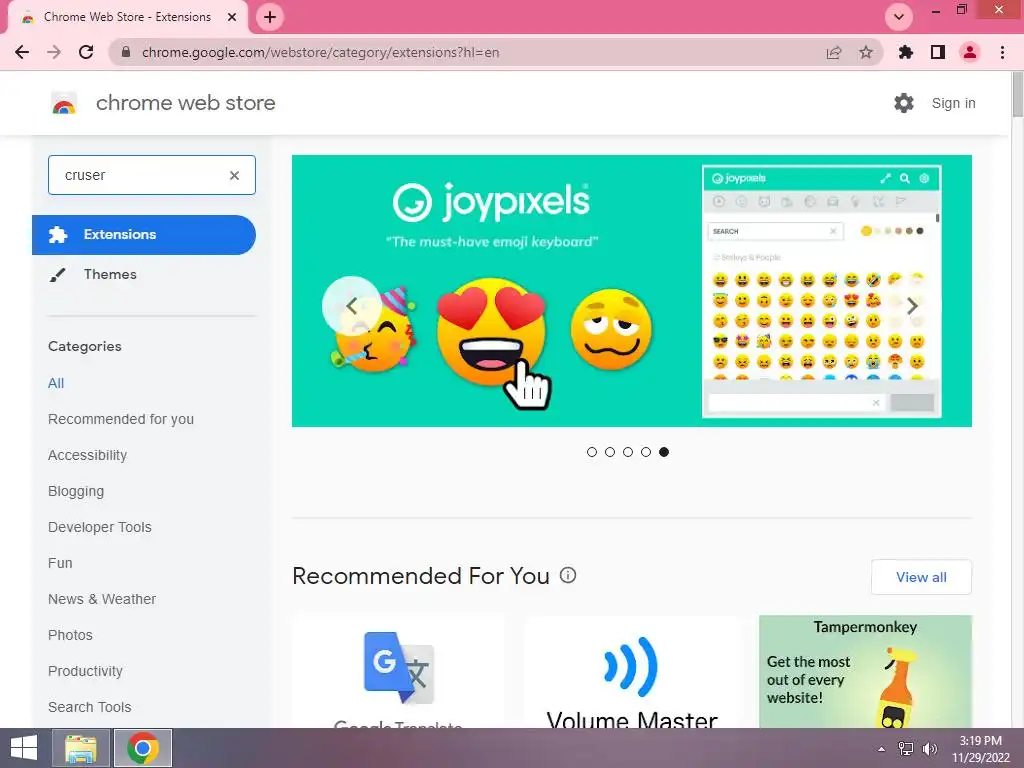Open the News & Weather category
The image size is (1024, 768).
click(x=102, y=599)
